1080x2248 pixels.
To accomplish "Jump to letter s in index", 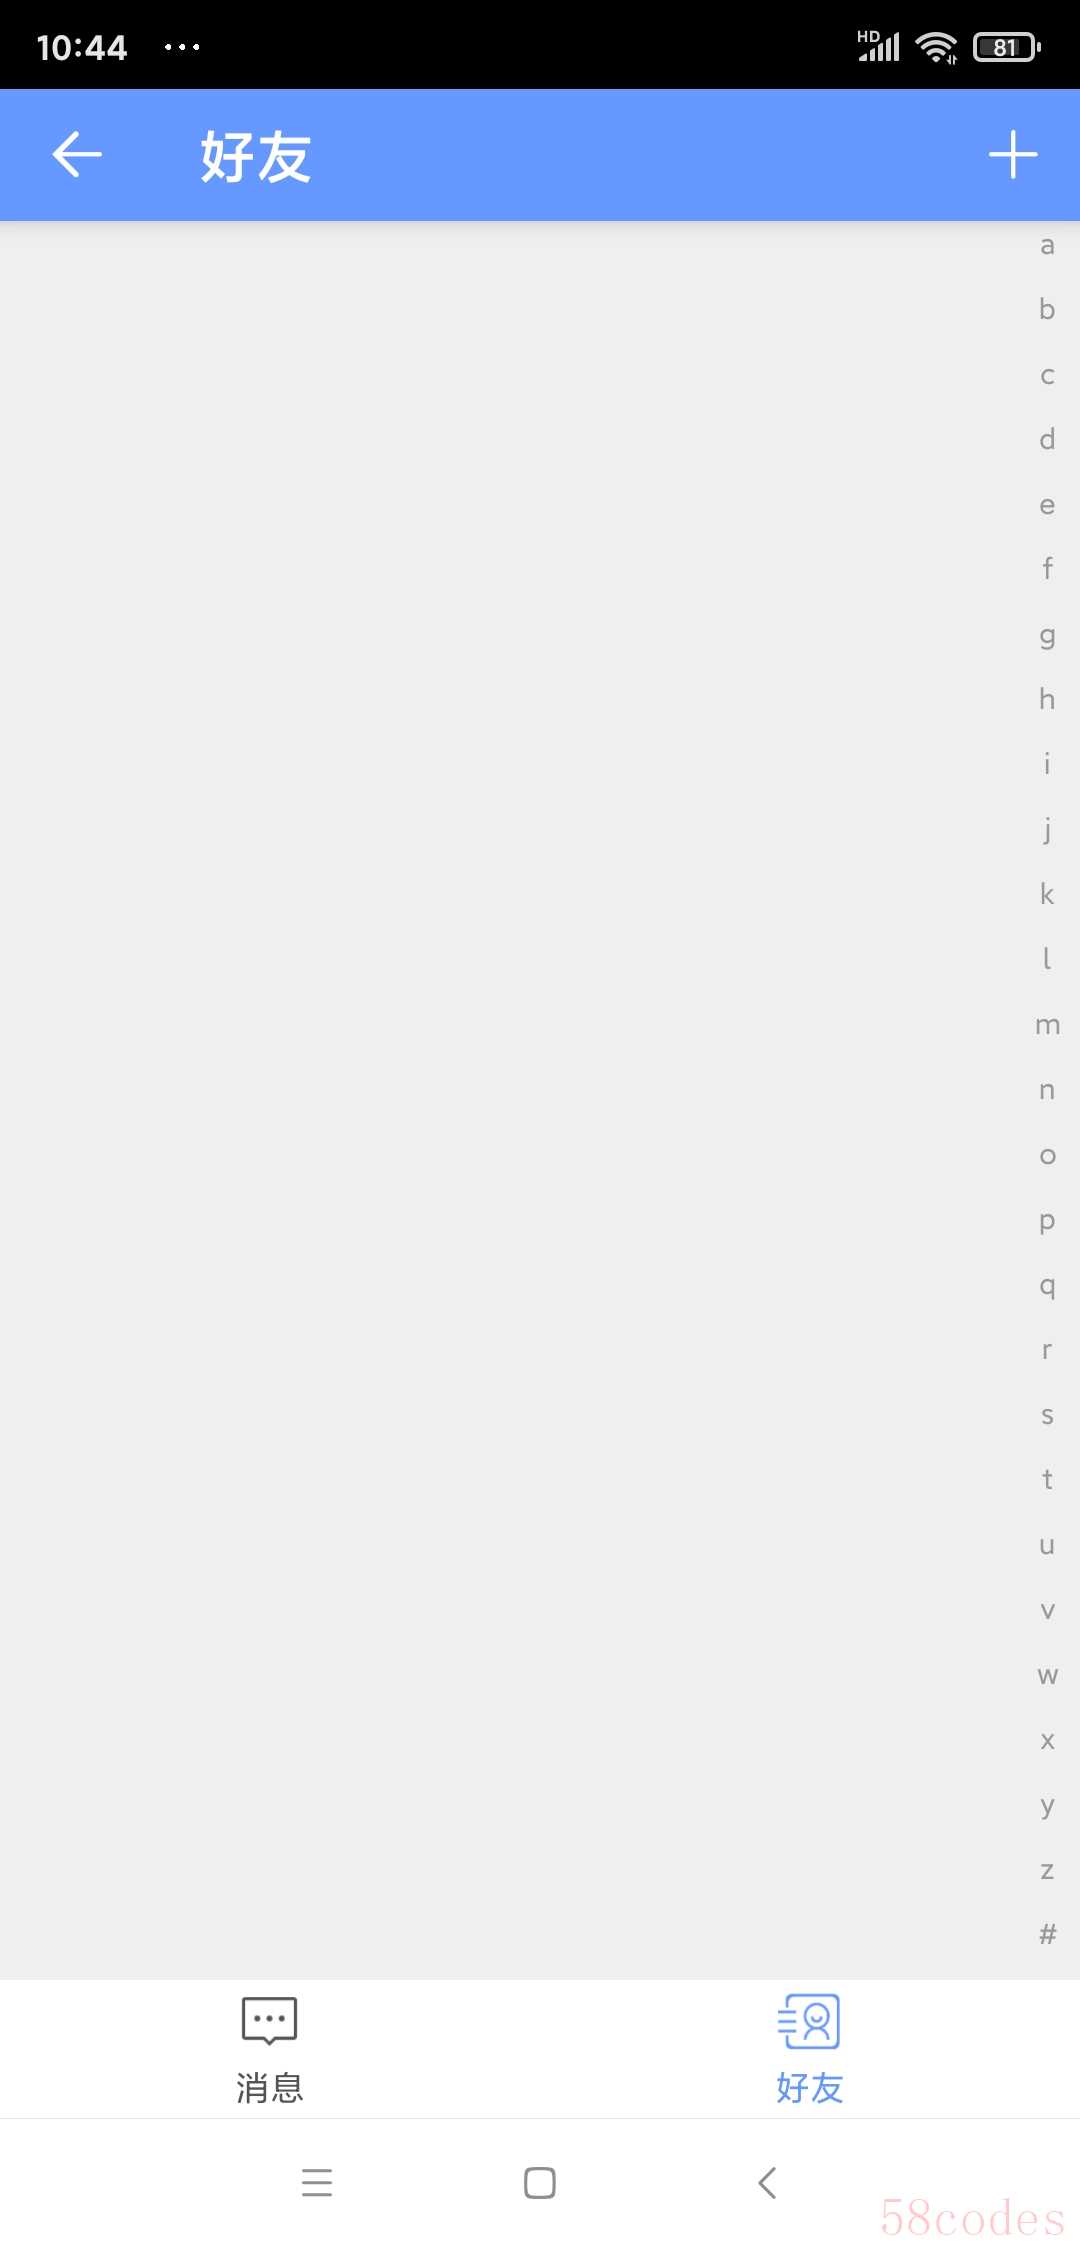I will [1047, 1415].
